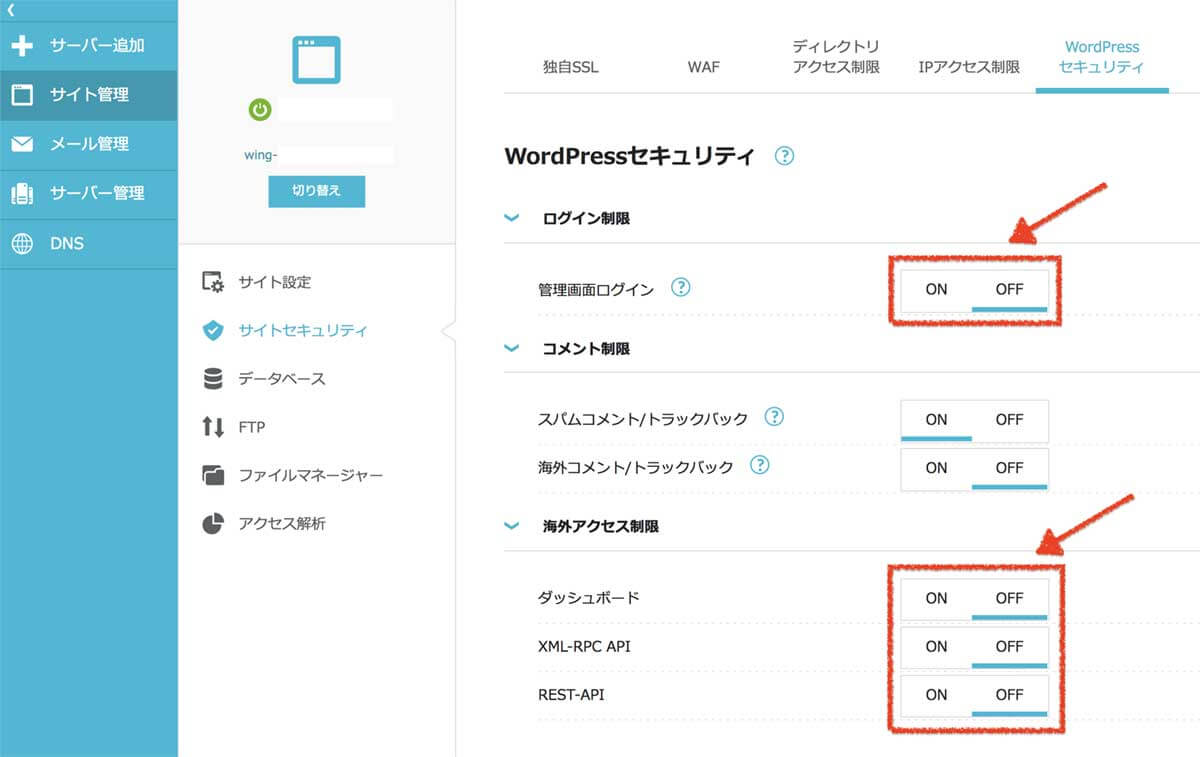Image resolution: width=1200 pixels, height=757 pixels.
Task: Collapse the コメント制限 section chevron
Action: [x=512, y=349]
